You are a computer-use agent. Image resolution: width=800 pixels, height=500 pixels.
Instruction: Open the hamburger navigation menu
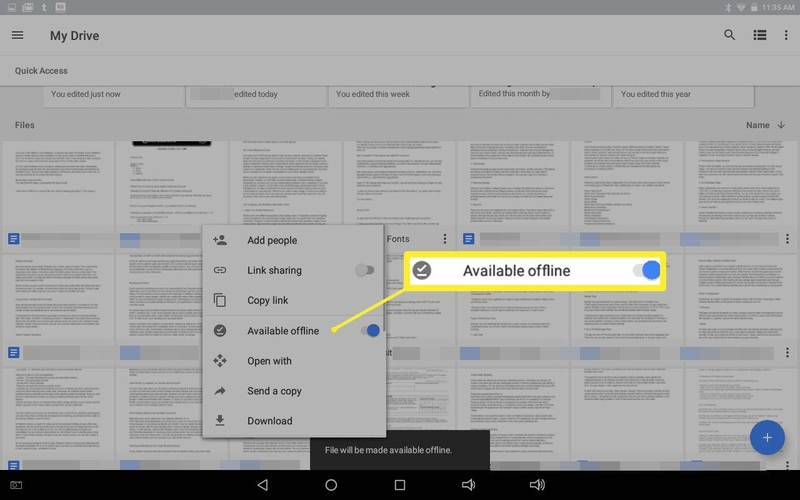[17, 35]
